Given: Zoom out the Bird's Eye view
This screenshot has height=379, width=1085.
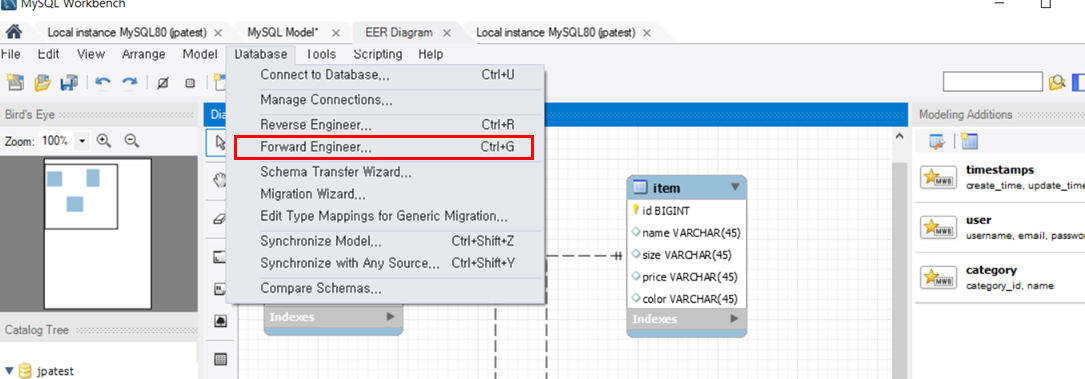Looking at the screenshot, I should coord(131,140).
